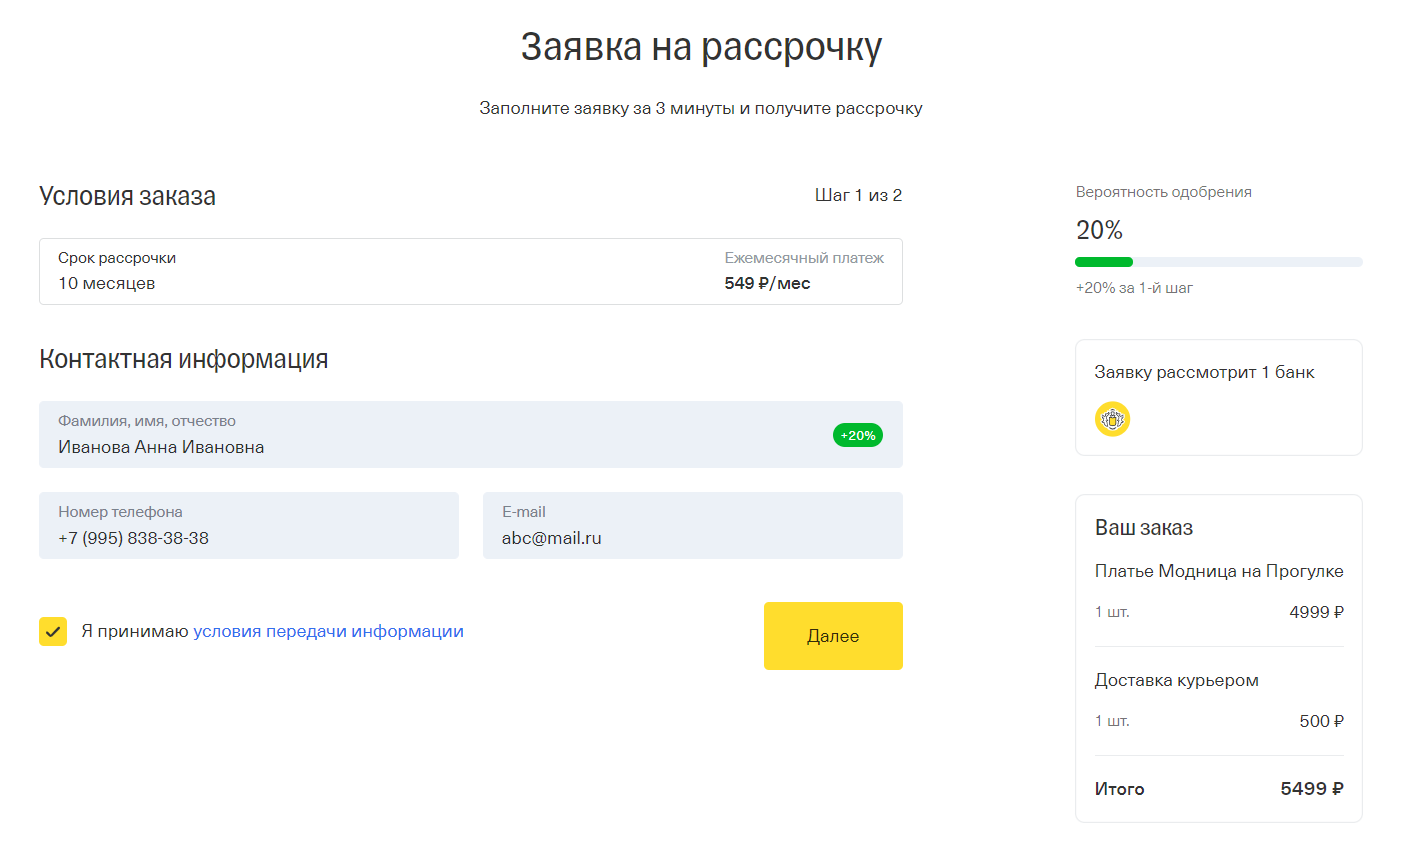The height and width of the screenshot is (841, 1401).
Task: Open the installment term field showing 10 месяцев
Action: [471, 271]
